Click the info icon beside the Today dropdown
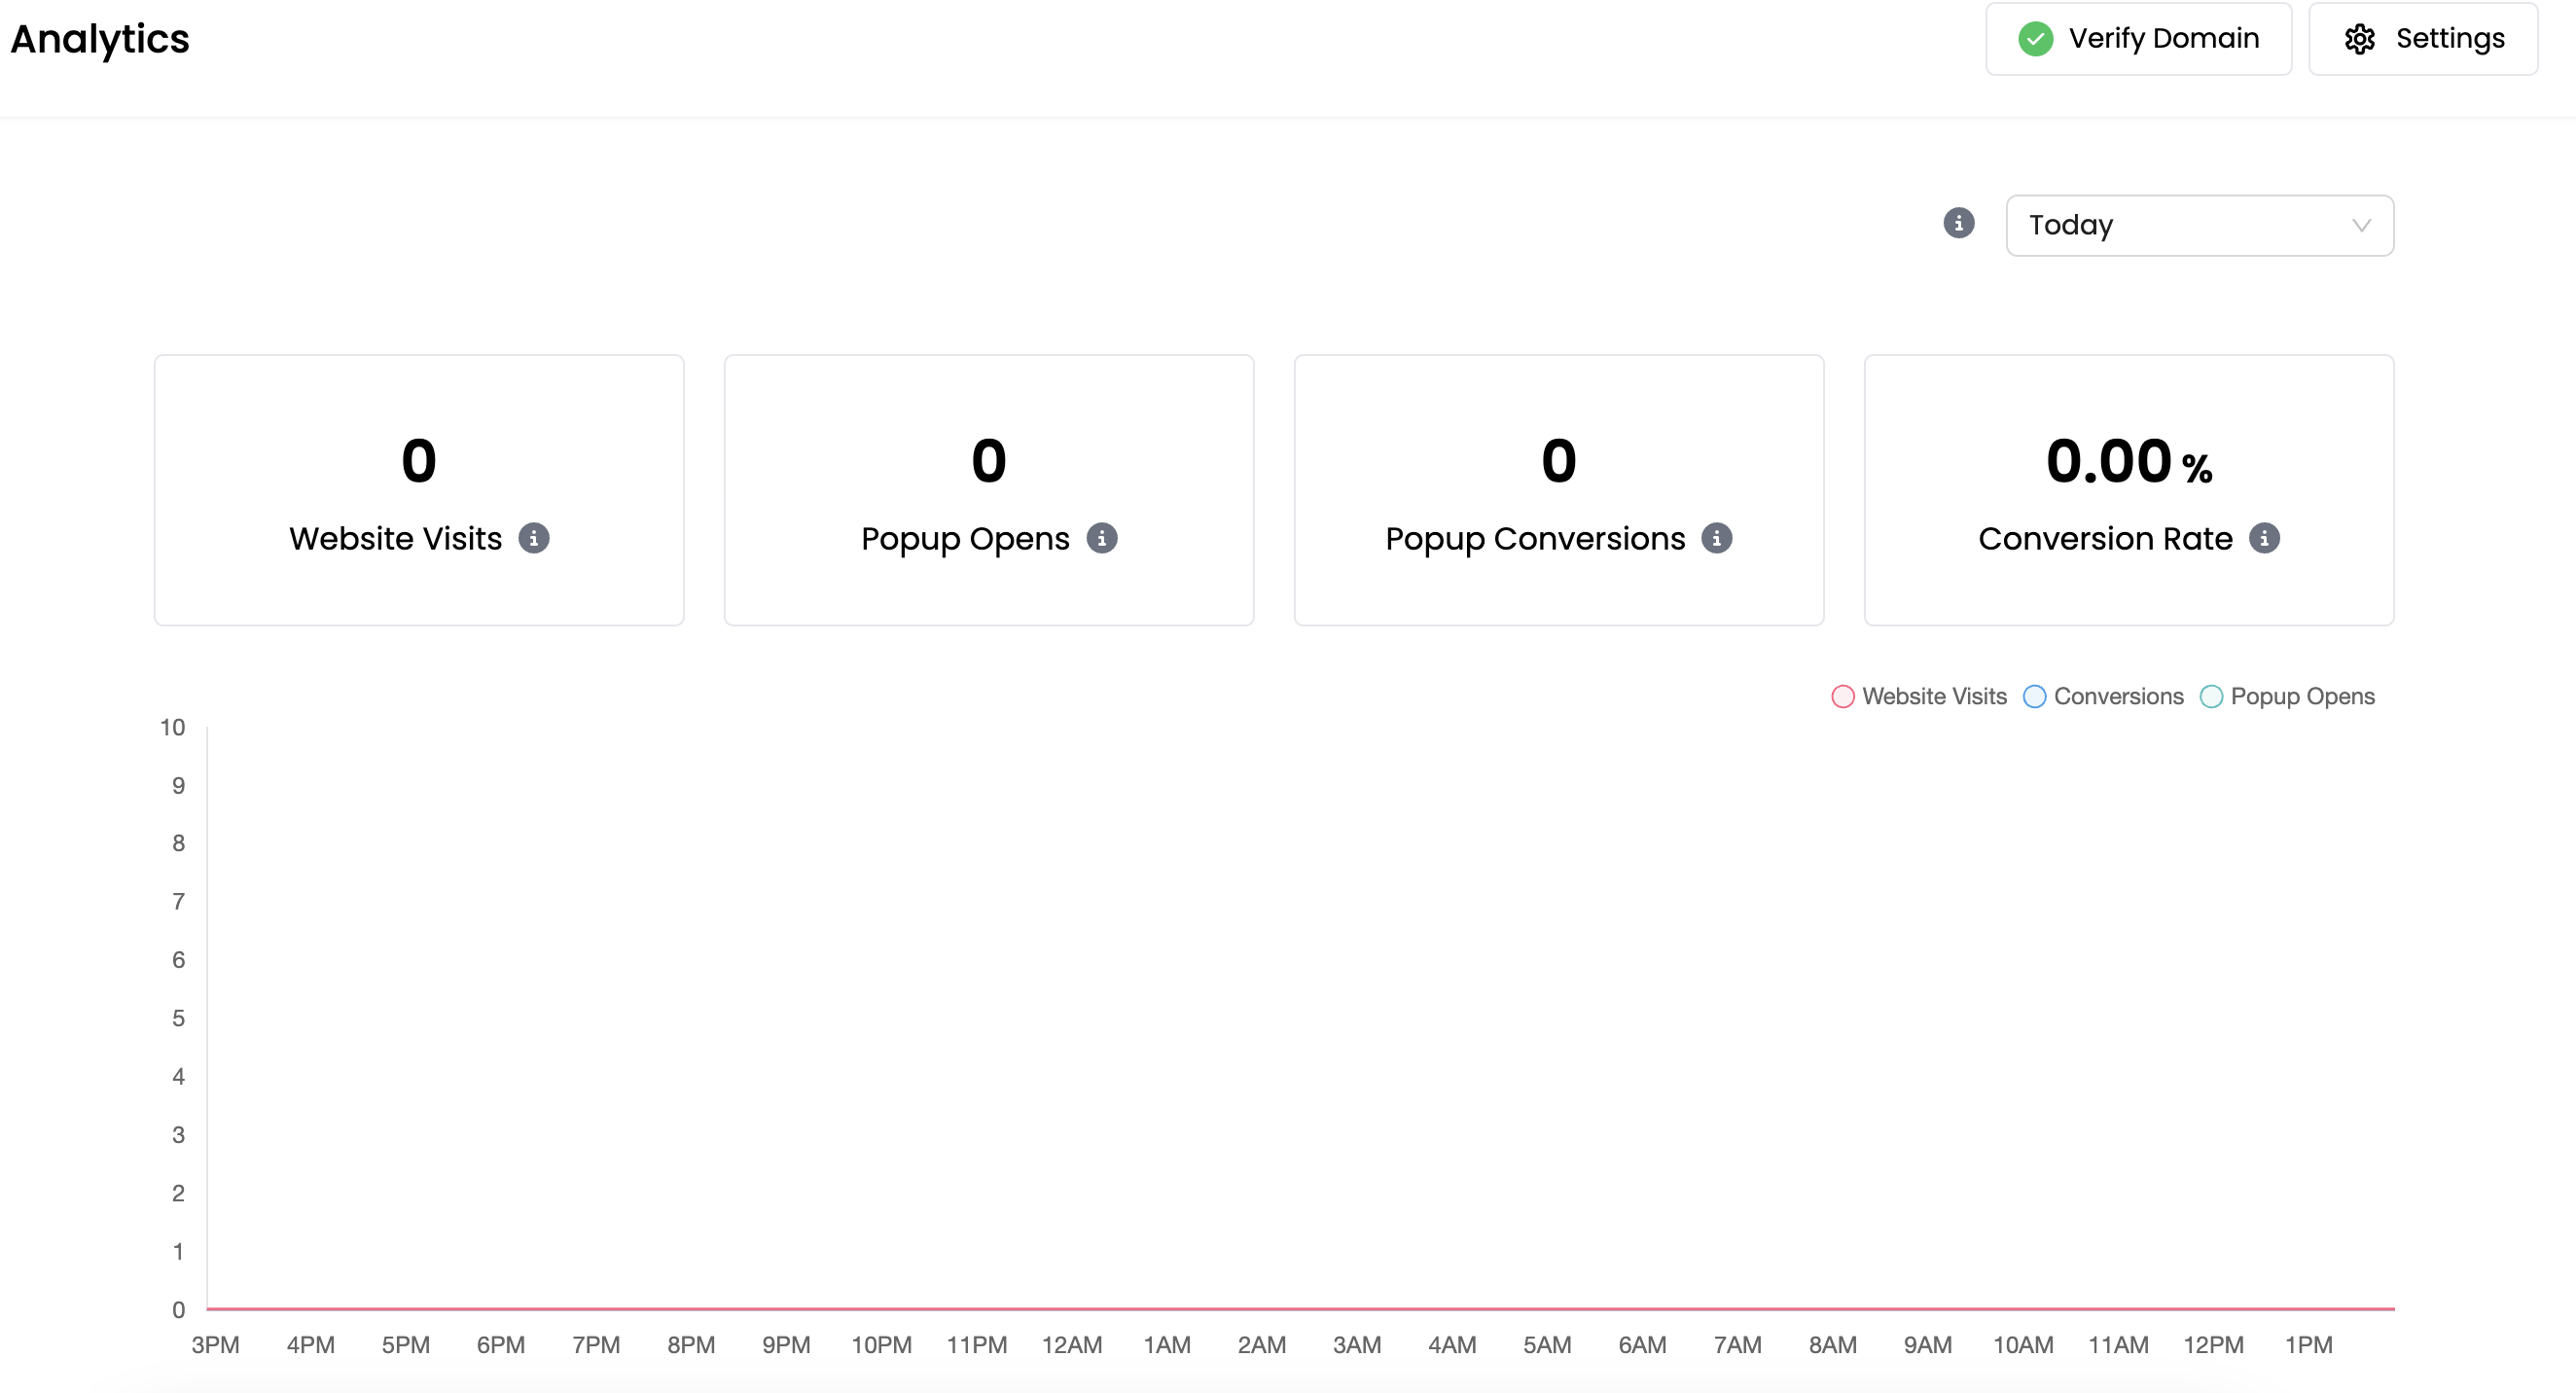This screenshot has height=1393, width=2576. (x=1958, y=223)
